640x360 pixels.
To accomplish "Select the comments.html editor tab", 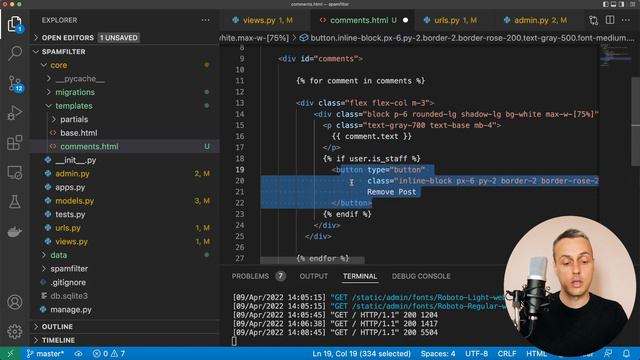I will (x=363, y=20).
